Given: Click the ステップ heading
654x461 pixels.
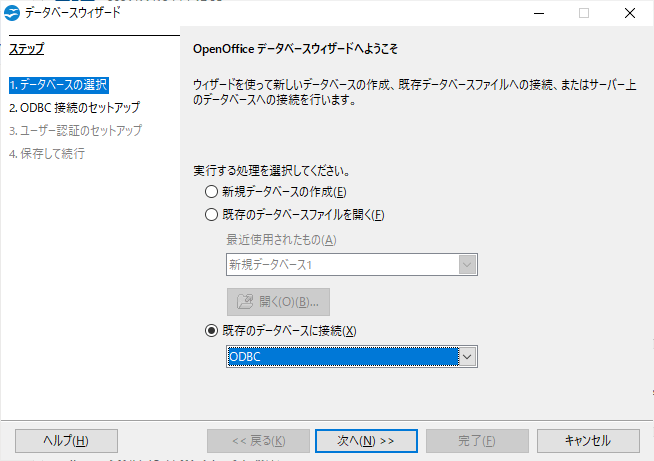Looking at the screenshot, I should 27,49.
